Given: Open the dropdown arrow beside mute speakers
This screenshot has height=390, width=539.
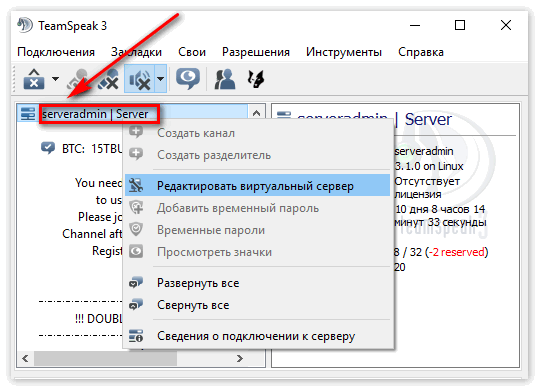Looking at the screenshot, I should point(161,79).
